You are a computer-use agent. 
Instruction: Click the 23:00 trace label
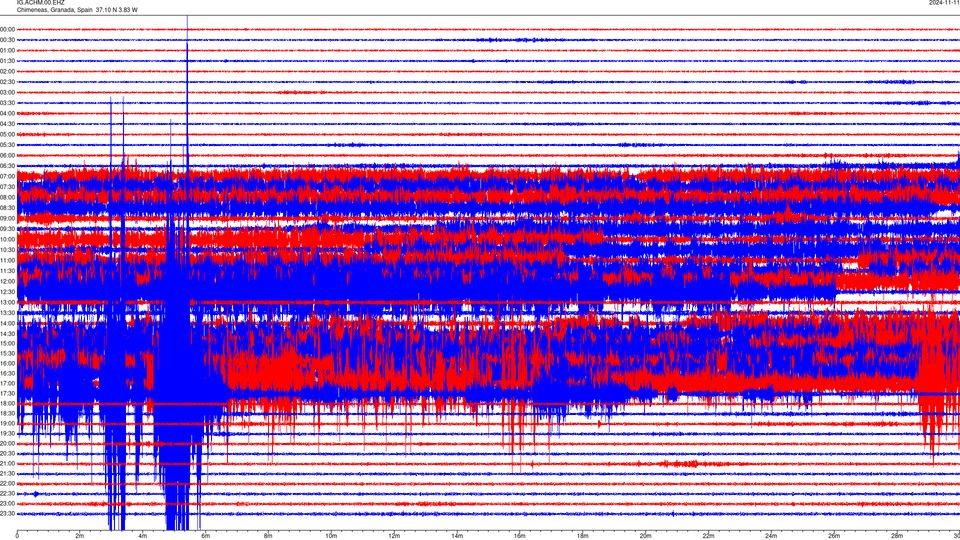tap(8, 504)
